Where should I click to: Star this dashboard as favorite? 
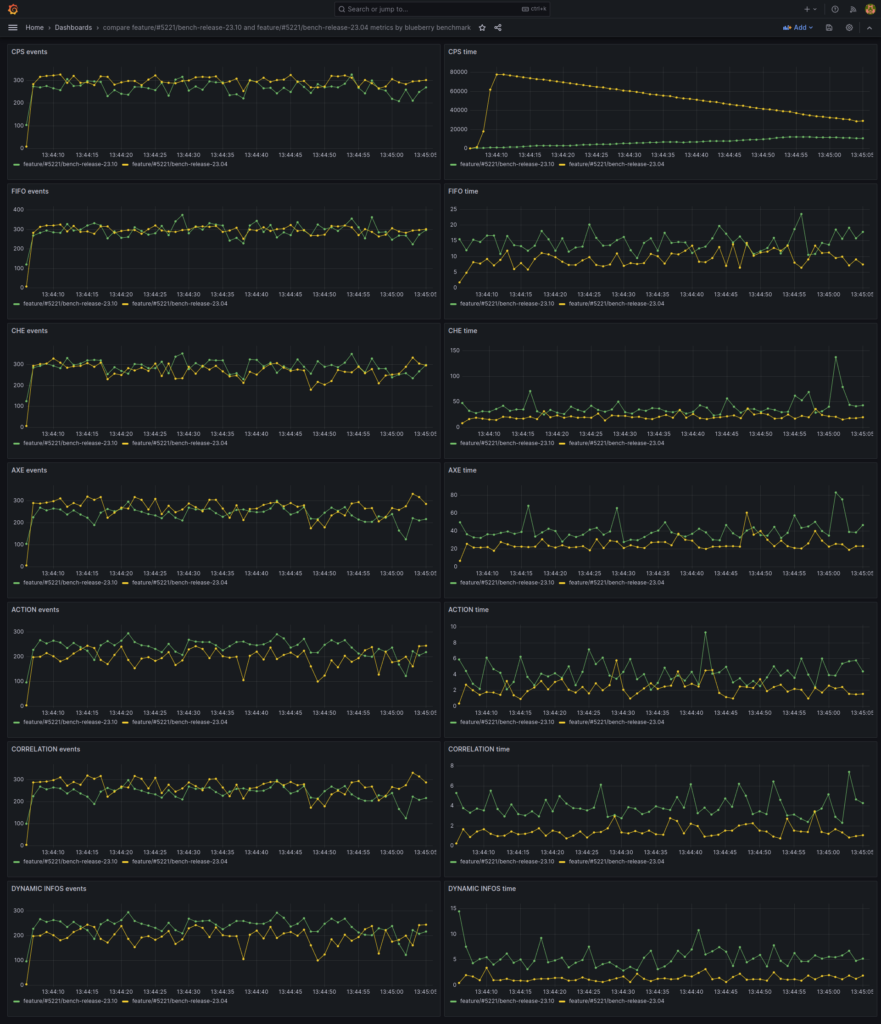pos(482,27)
